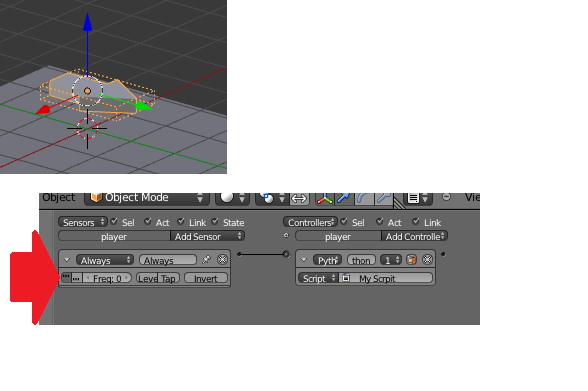588x391 pixels.
Task: Open the Python controller type dropdown
Action: (327, 260)
